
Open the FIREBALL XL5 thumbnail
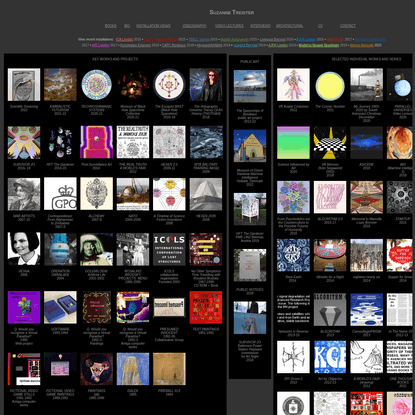click(x=169, y=369)
